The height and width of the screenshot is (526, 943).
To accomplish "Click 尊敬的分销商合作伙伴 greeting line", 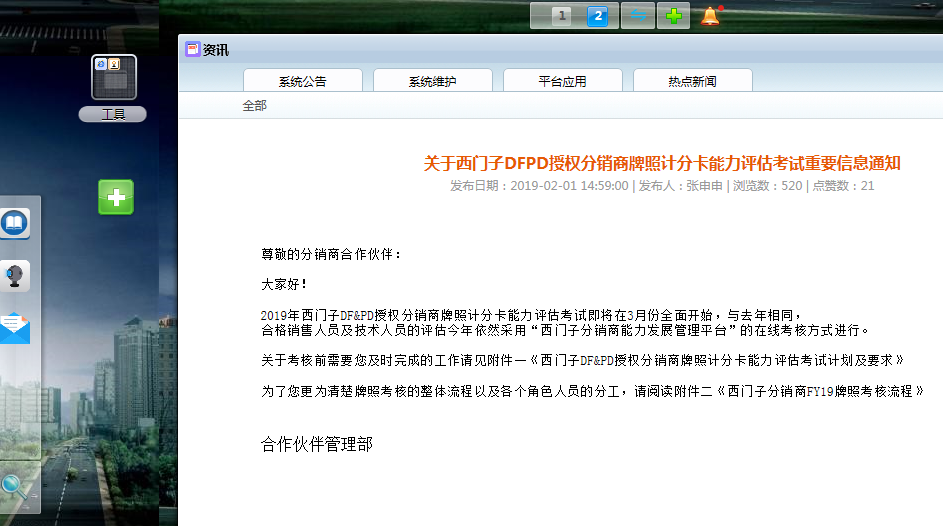I will coord(331,254).
